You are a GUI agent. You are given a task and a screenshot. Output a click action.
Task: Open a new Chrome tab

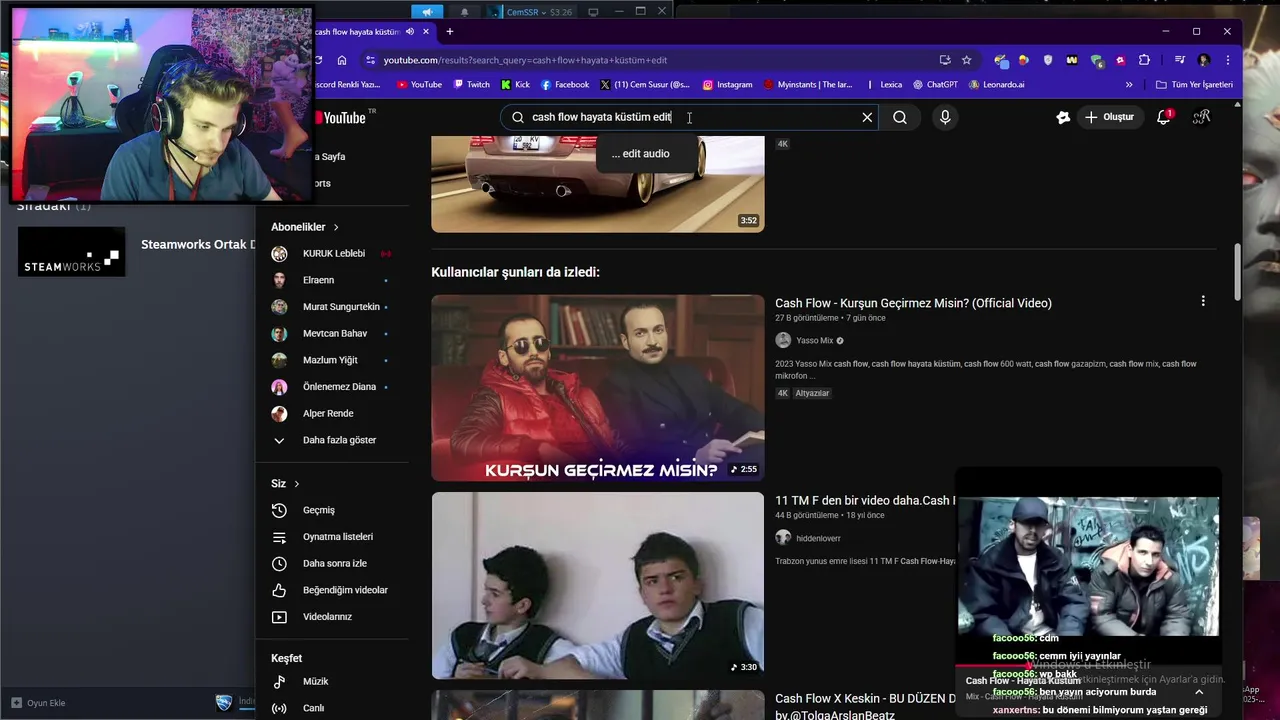click(x=449, y=32)
